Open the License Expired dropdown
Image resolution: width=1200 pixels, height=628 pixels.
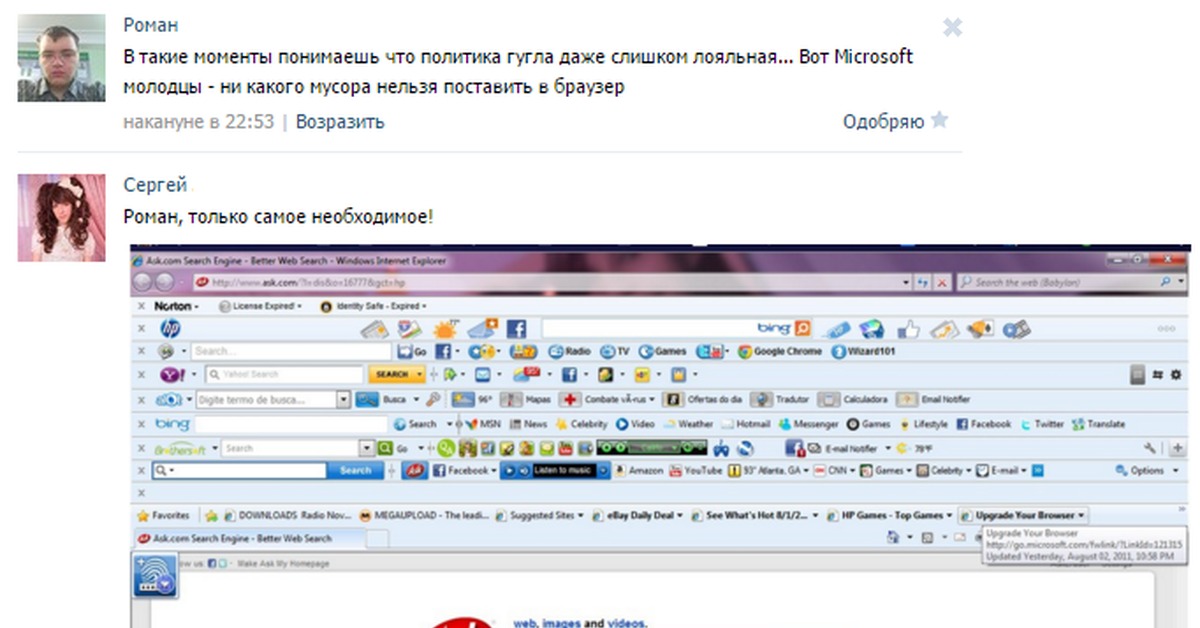[259, 306]
